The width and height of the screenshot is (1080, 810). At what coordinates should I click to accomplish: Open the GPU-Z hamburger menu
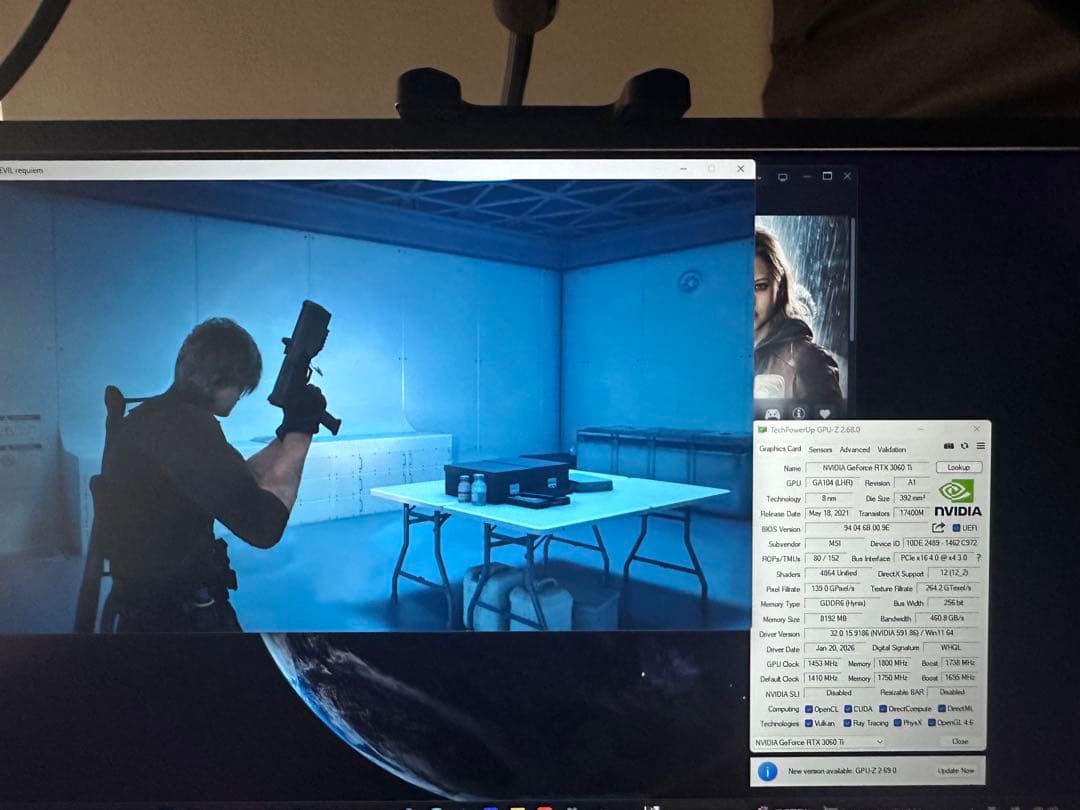980,446
